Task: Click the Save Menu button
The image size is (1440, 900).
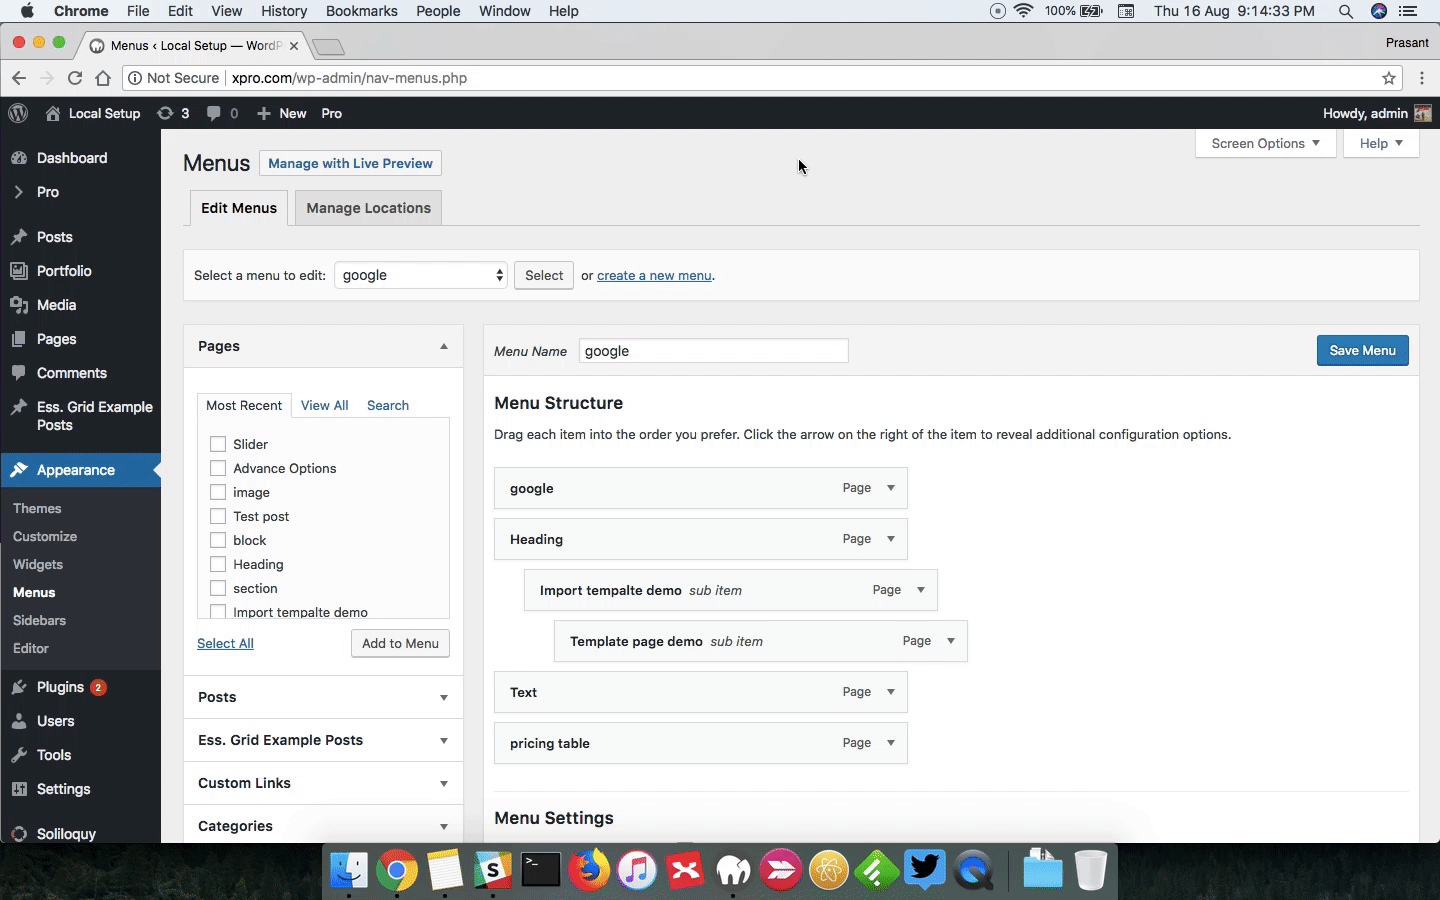Action: [x=1362, y=350]
